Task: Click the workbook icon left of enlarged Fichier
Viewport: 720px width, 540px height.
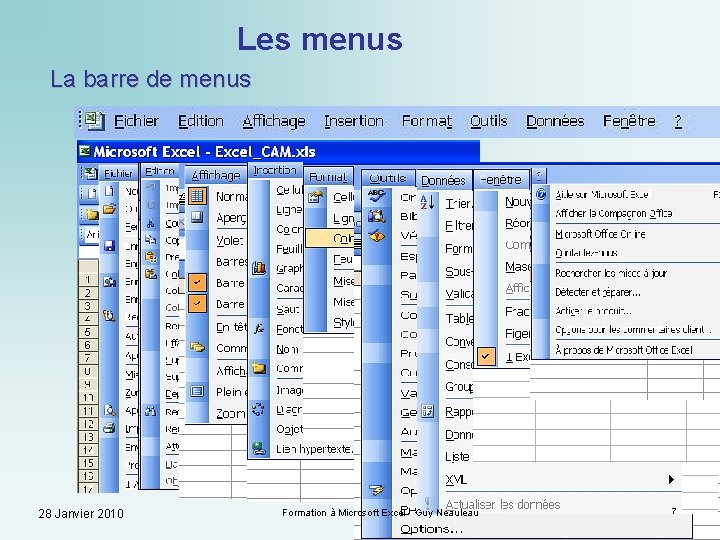Action: [x=95, y=121]
